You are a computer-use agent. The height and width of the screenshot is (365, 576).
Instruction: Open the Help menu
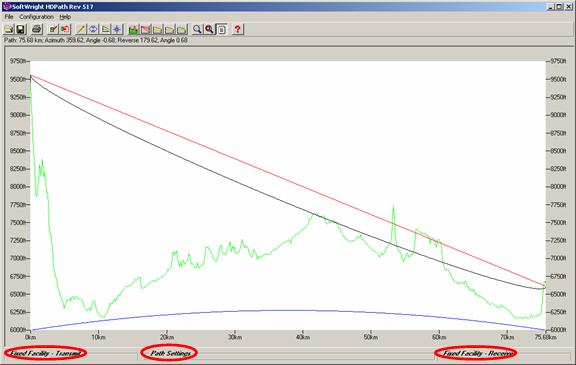coord(65,17)
